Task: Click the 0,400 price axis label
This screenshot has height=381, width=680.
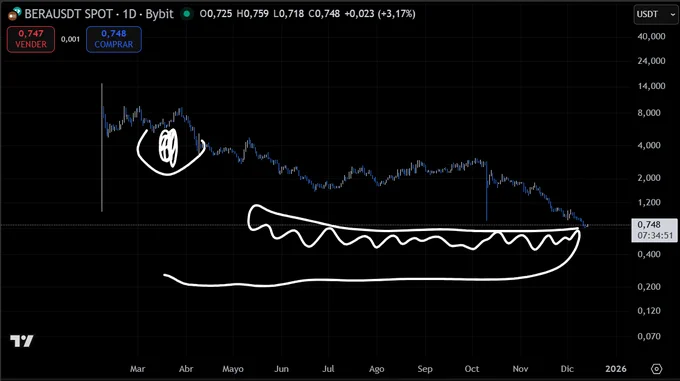Action: (649, 254)
